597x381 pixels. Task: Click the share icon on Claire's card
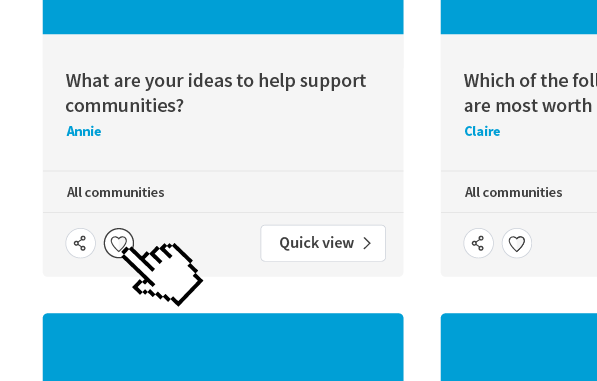point(478,243)
